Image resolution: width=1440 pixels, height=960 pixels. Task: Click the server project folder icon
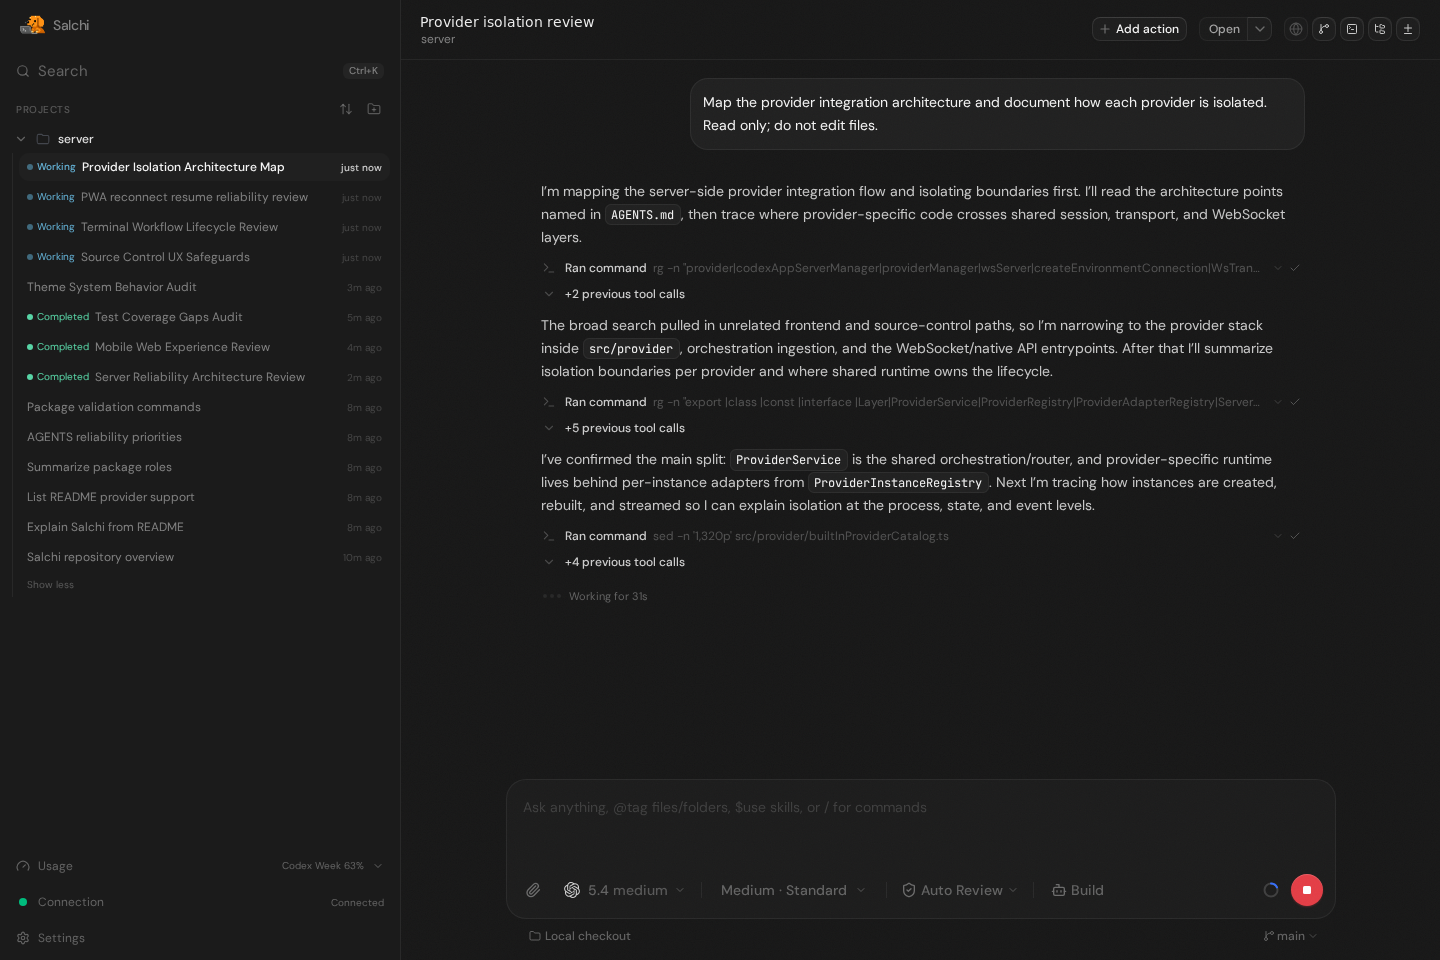click(x=43, y=139)
